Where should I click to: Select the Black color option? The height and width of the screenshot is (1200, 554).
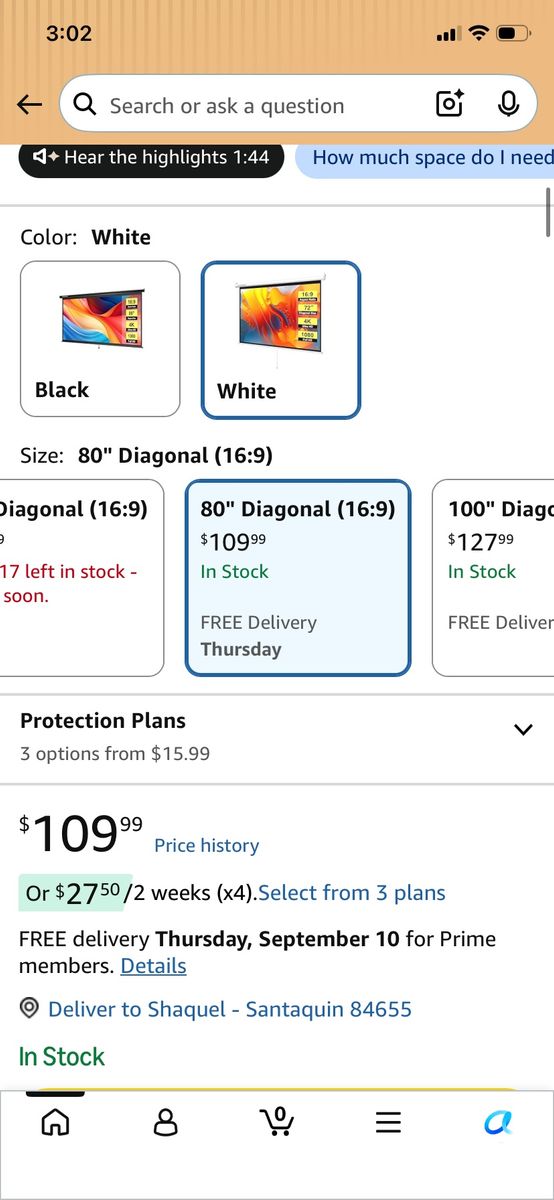point(100,339)
